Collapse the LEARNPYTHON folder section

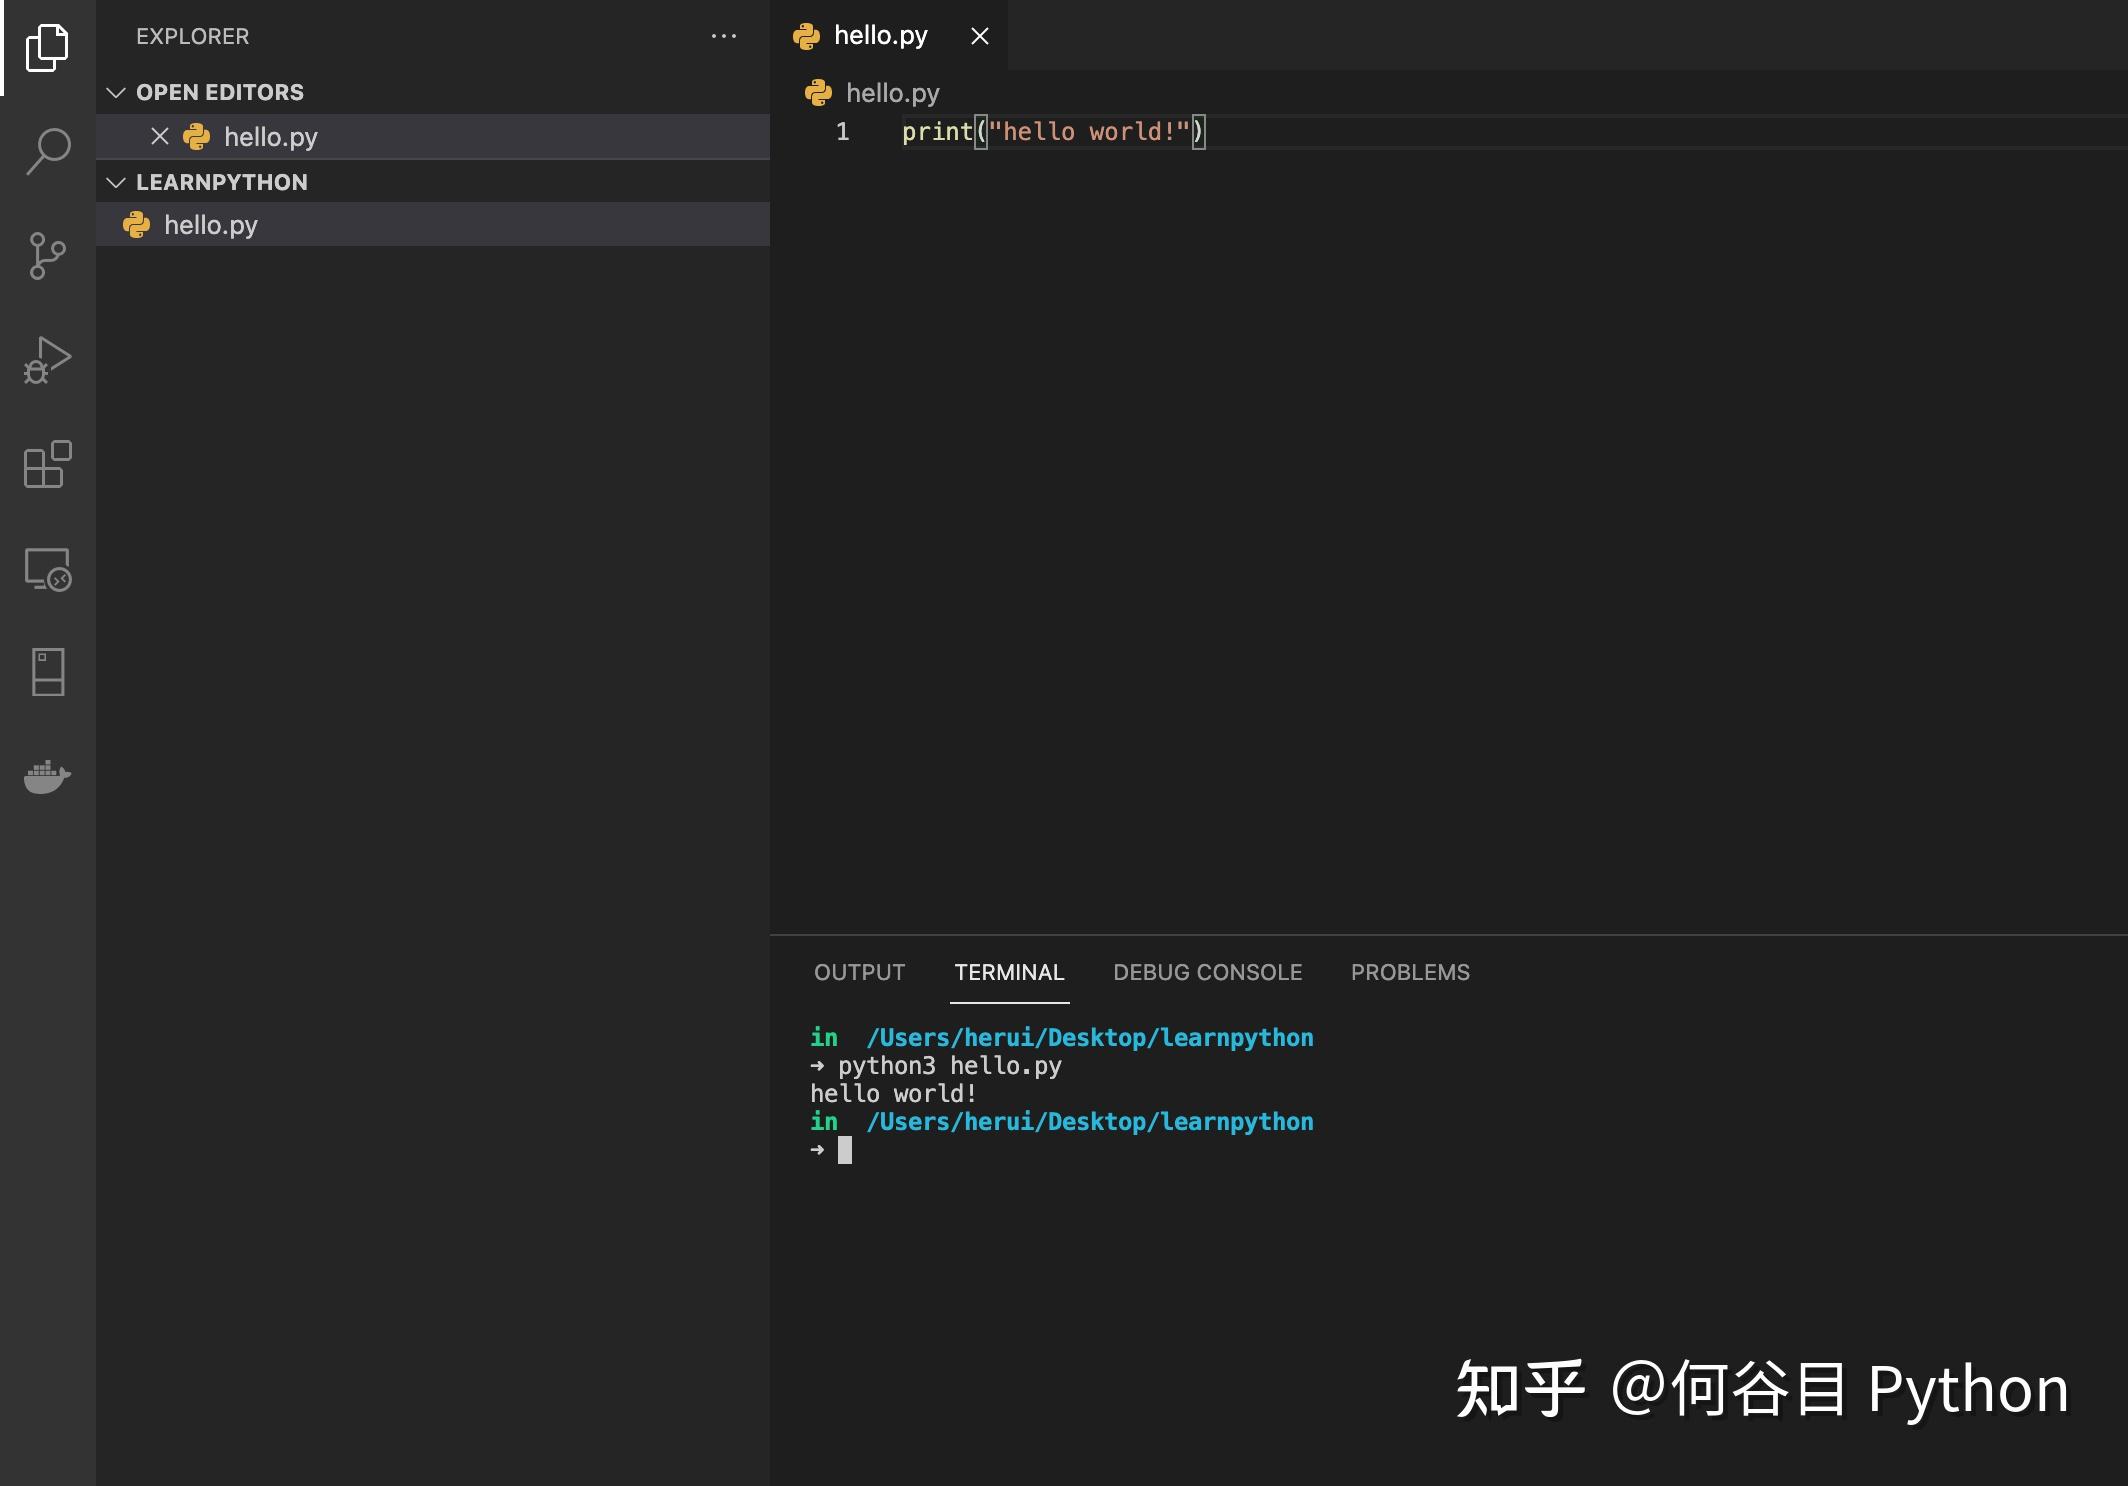117,182
